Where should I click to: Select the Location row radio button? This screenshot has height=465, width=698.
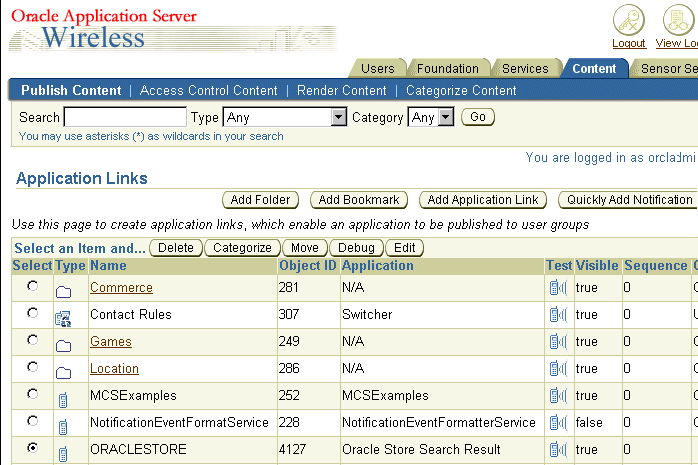pyautogui.click(x=32, y=367)
